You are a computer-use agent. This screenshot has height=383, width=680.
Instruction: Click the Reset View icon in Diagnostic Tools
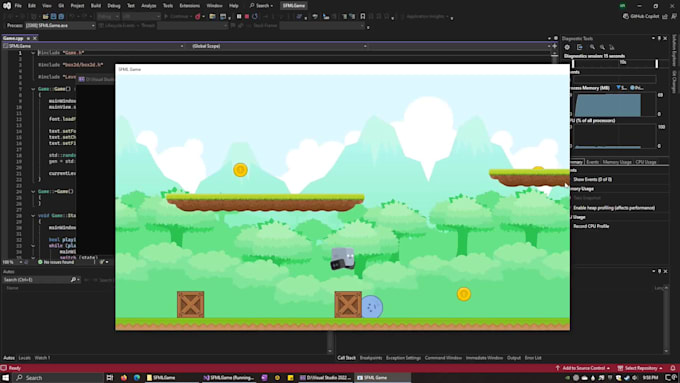coord(612,47)
